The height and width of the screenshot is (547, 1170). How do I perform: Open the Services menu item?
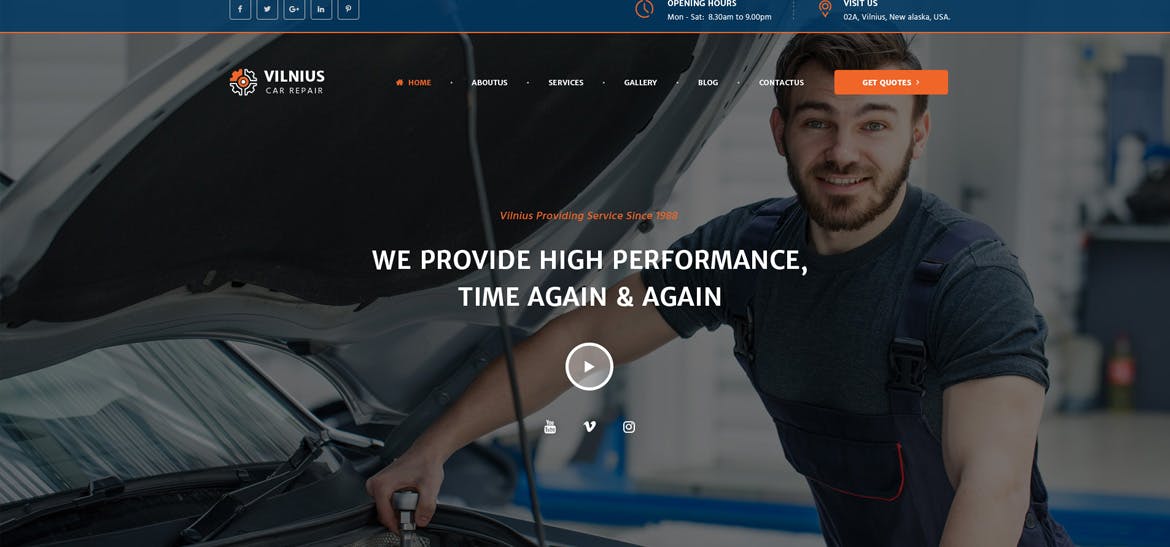pos(566,83)
